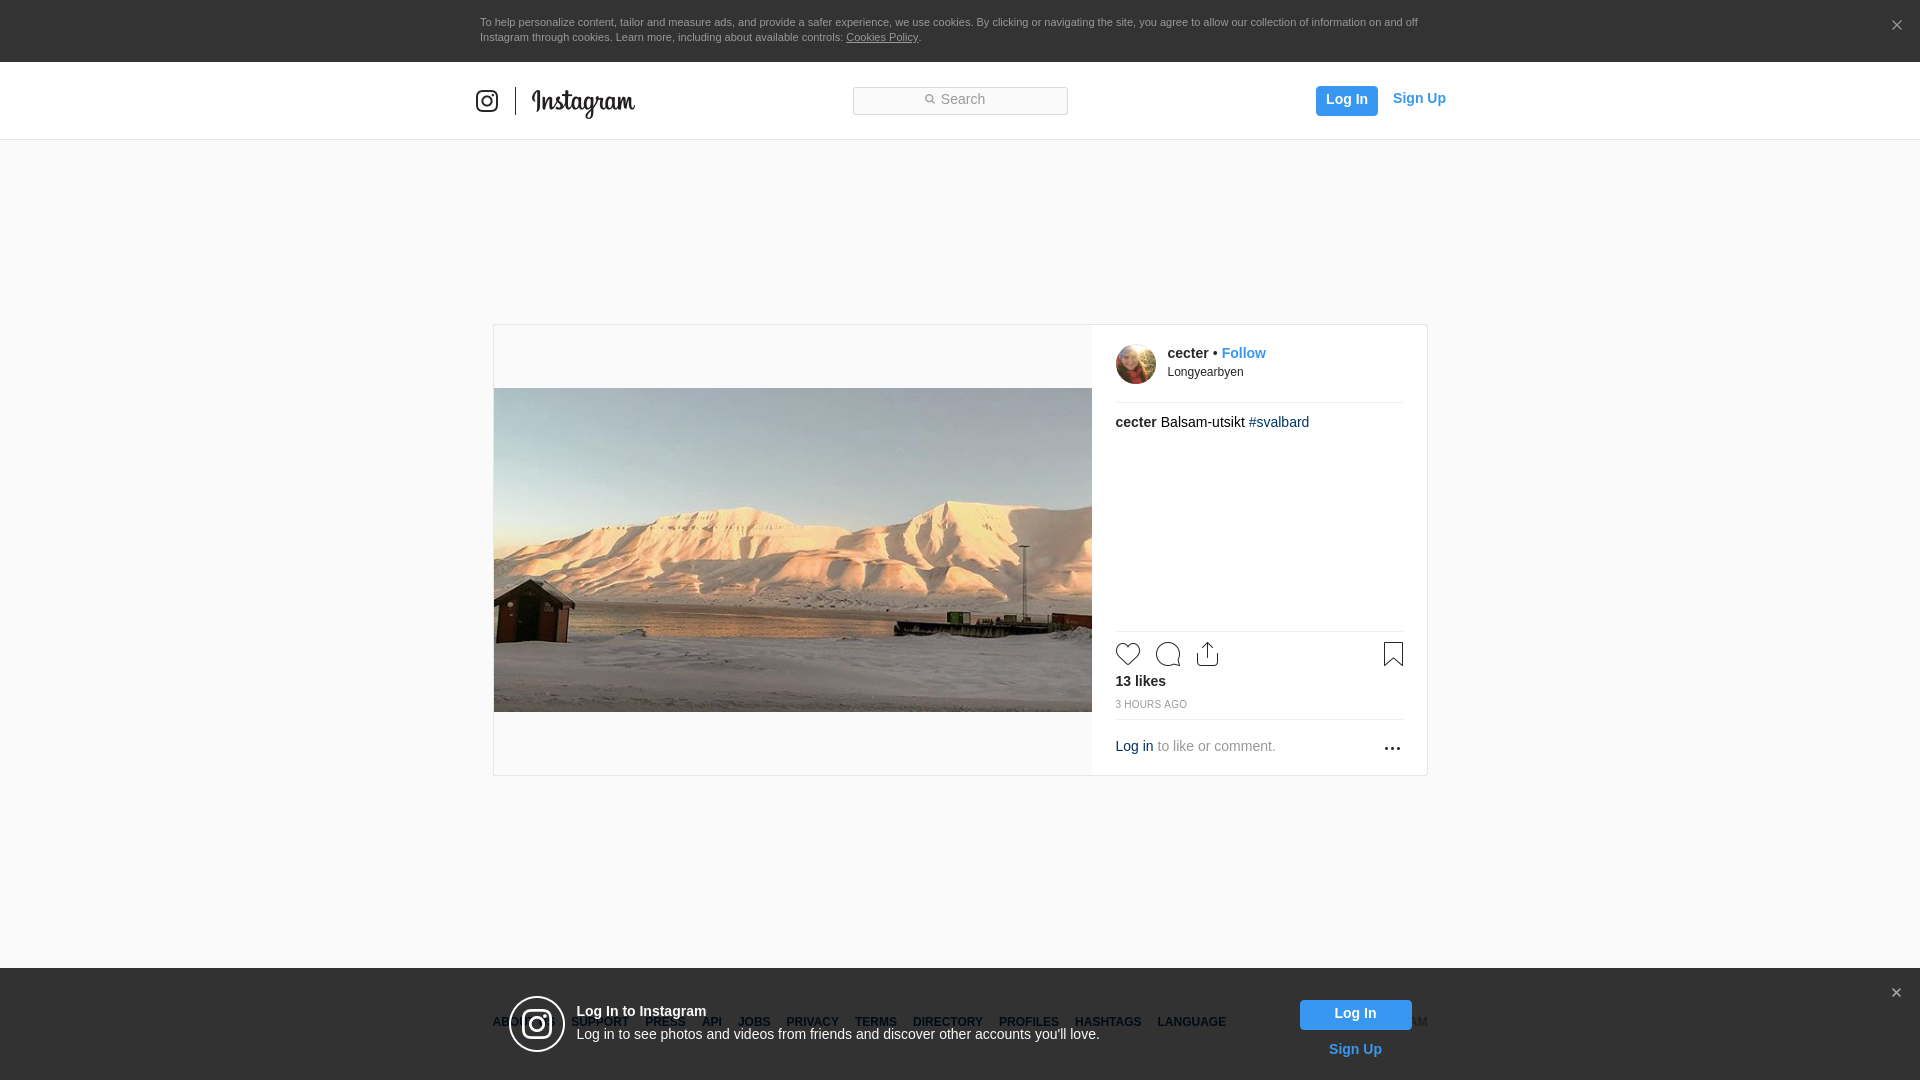Click the comment speech bubble icon
The height and width of the screenshot is (1080, 1920).
coord(1167,654)
